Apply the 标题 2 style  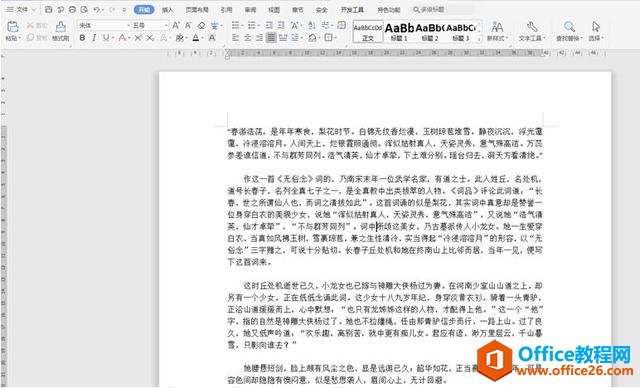[x=430, y=31]
